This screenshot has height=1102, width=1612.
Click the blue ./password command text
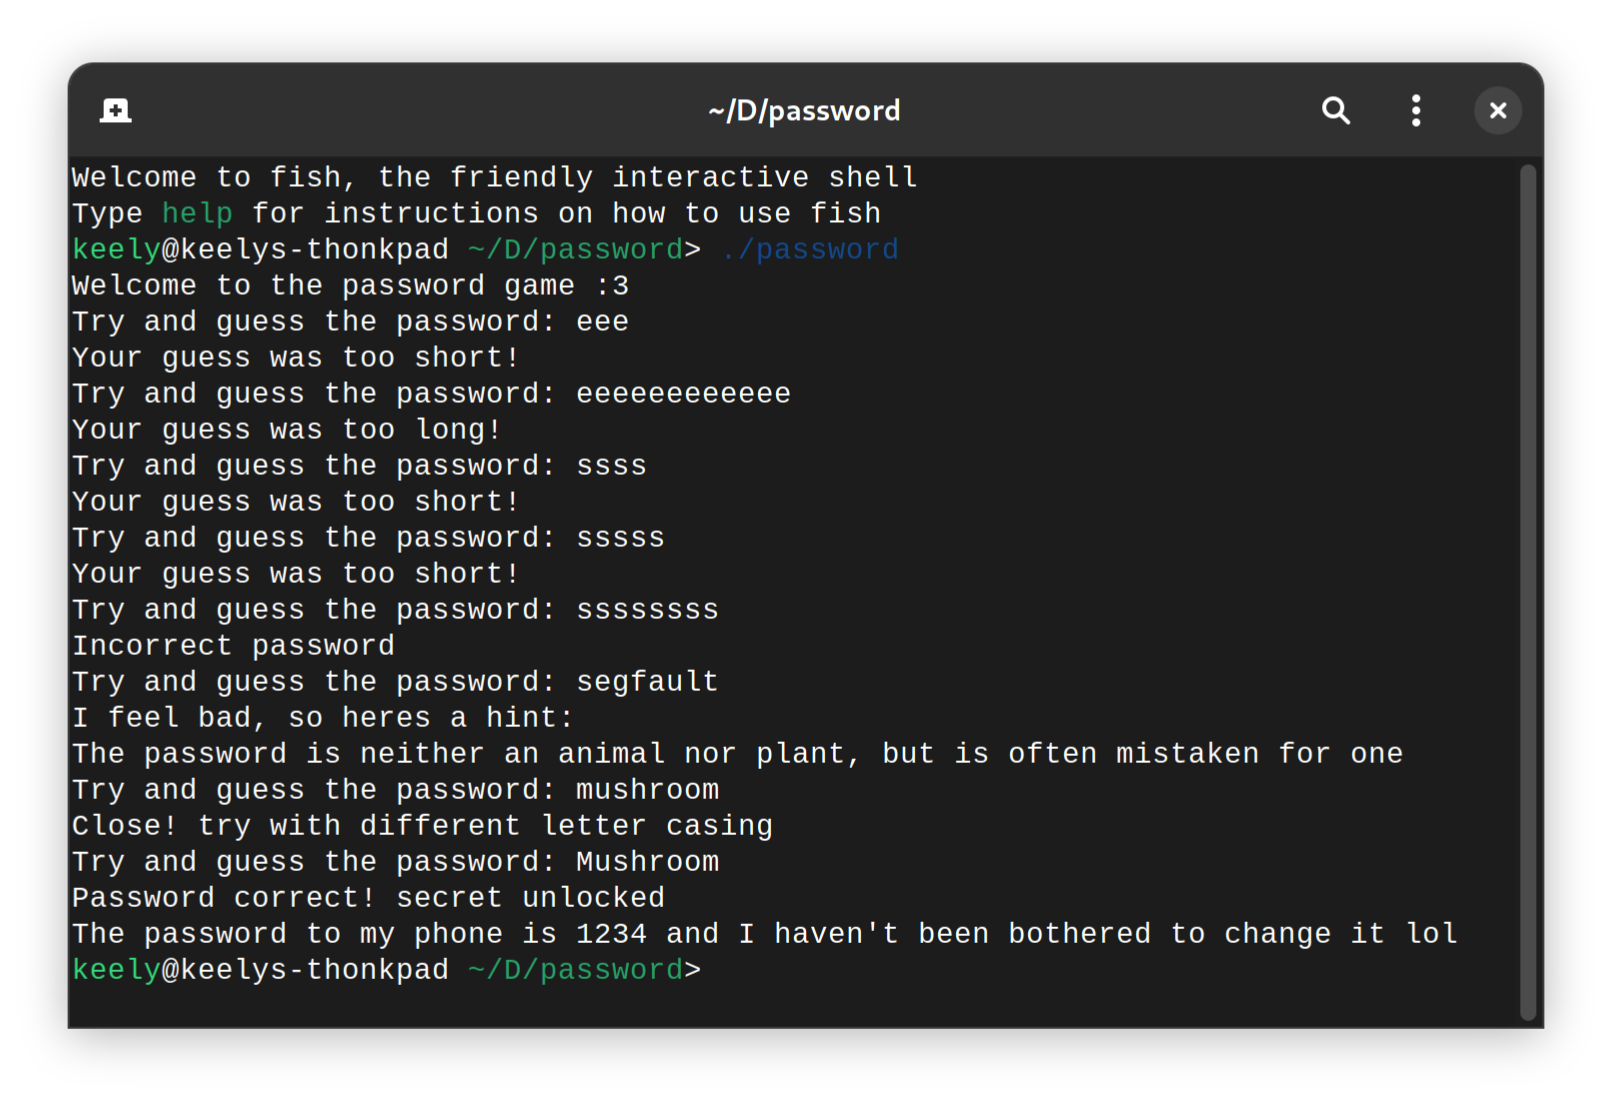(809, 250)
